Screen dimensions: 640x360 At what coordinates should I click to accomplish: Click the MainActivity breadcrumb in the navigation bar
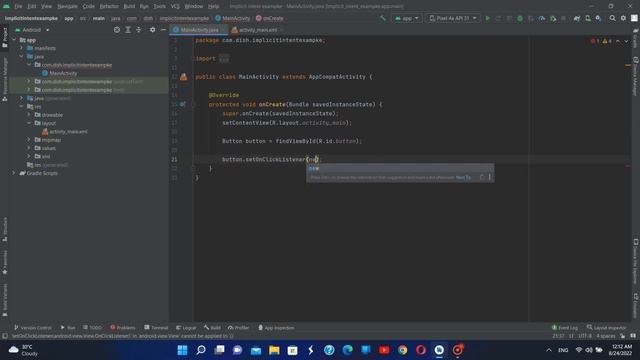[232, 18]
